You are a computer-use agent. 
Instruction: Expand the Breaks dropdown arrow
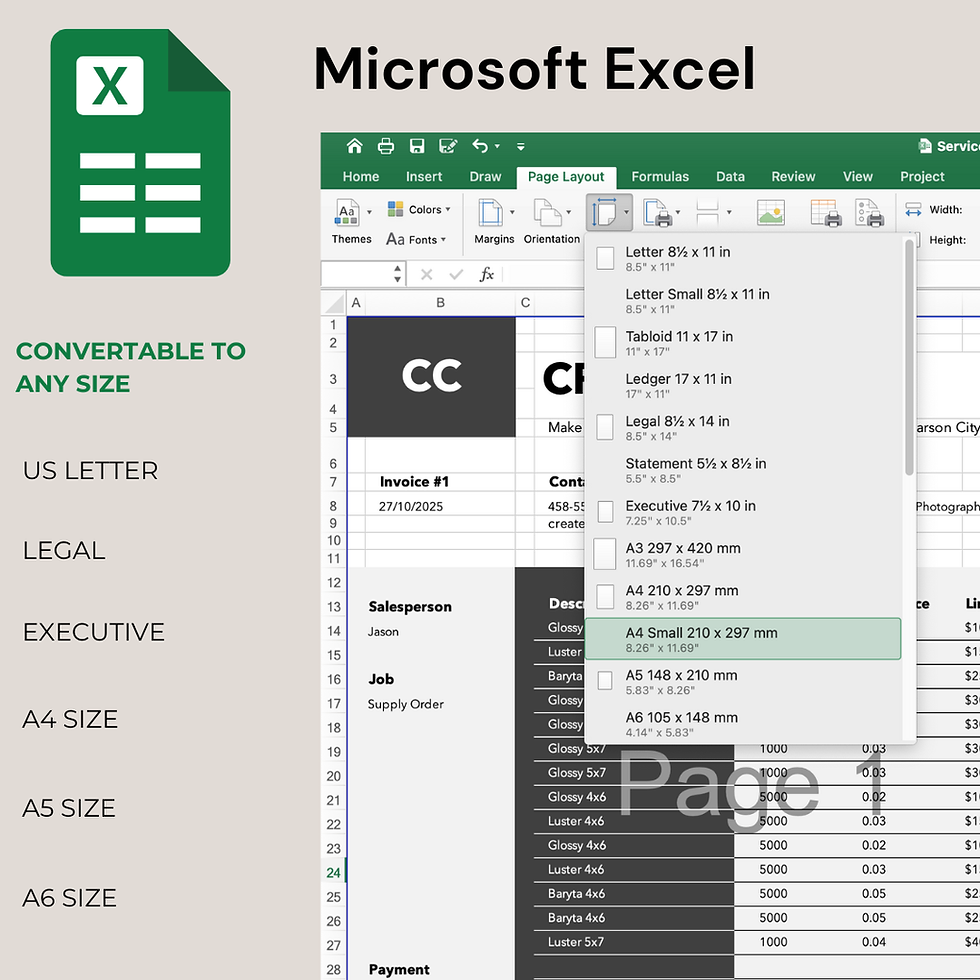(x=729, y=212)
